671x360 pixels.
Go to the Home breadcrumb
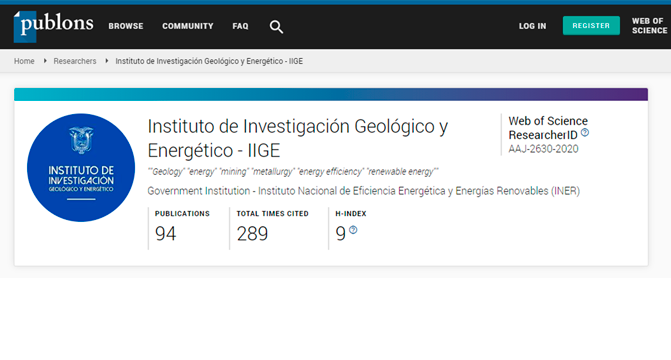click(x=24, y=61)
